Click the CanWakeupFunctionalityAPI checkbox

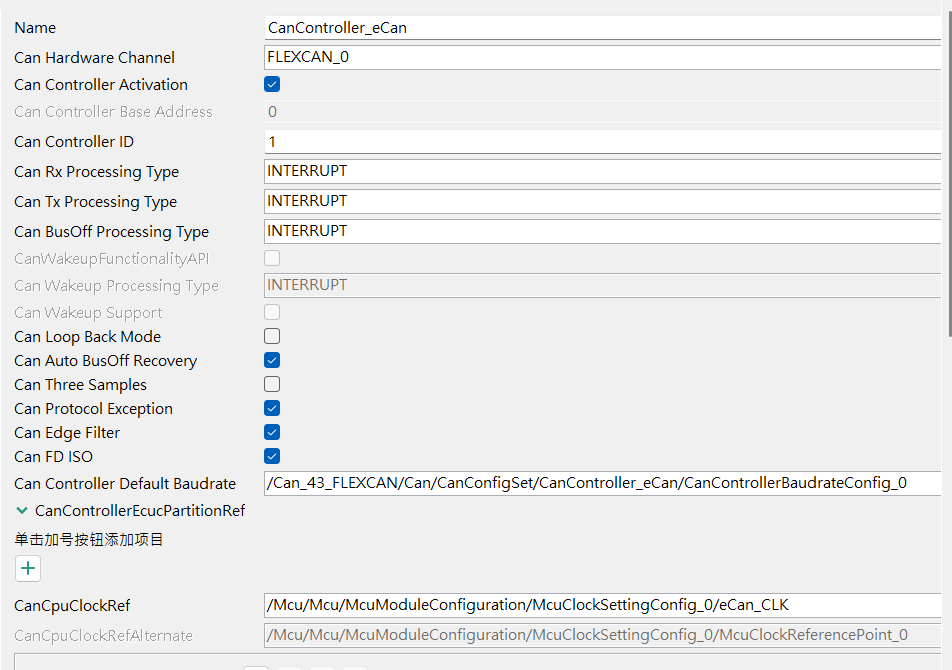click(x=272, y=259)
